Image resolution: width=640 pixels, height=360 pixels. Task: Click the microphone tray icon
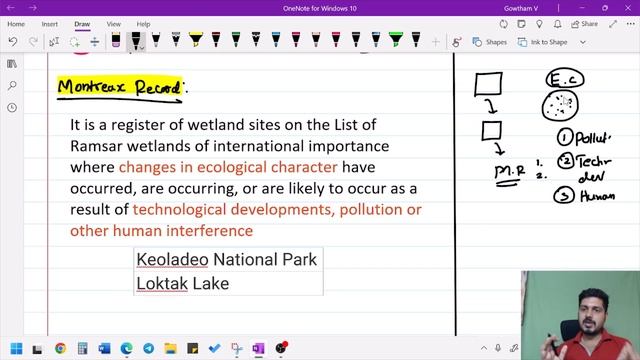(498, 348)
